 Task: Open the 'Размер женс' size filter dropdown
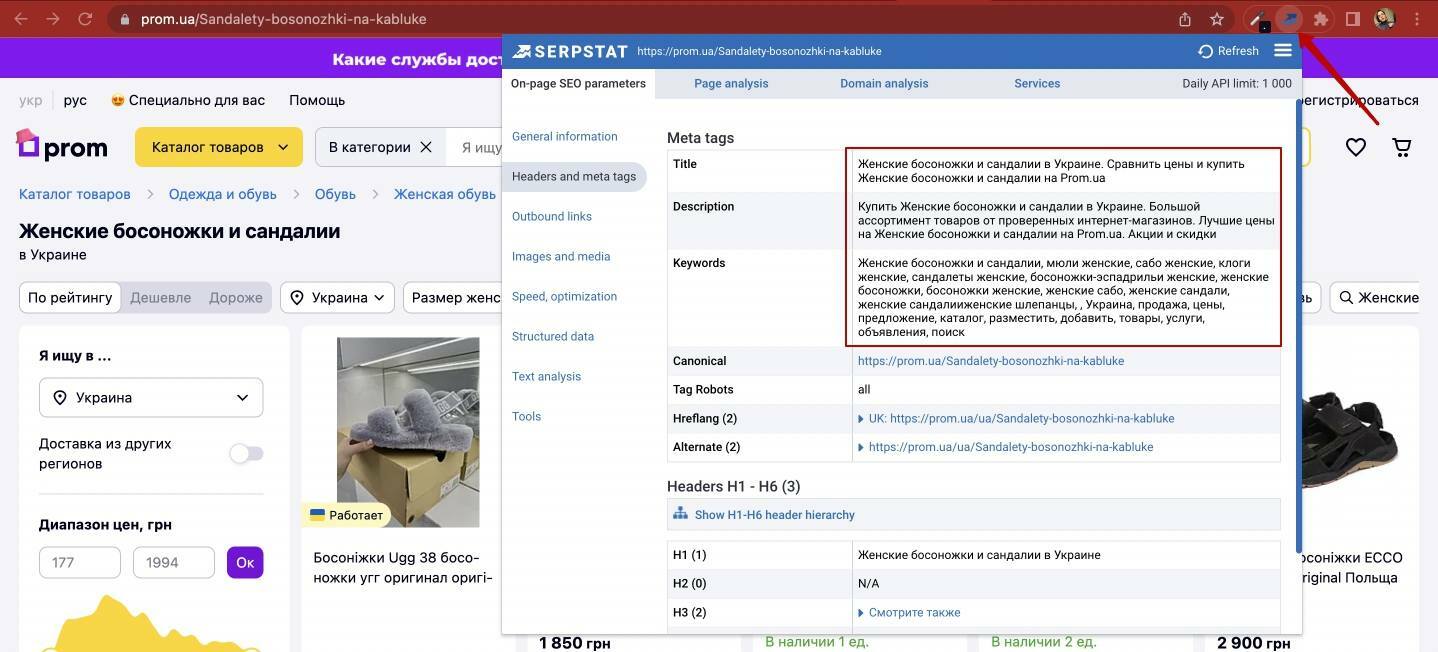tap(453, 297)
